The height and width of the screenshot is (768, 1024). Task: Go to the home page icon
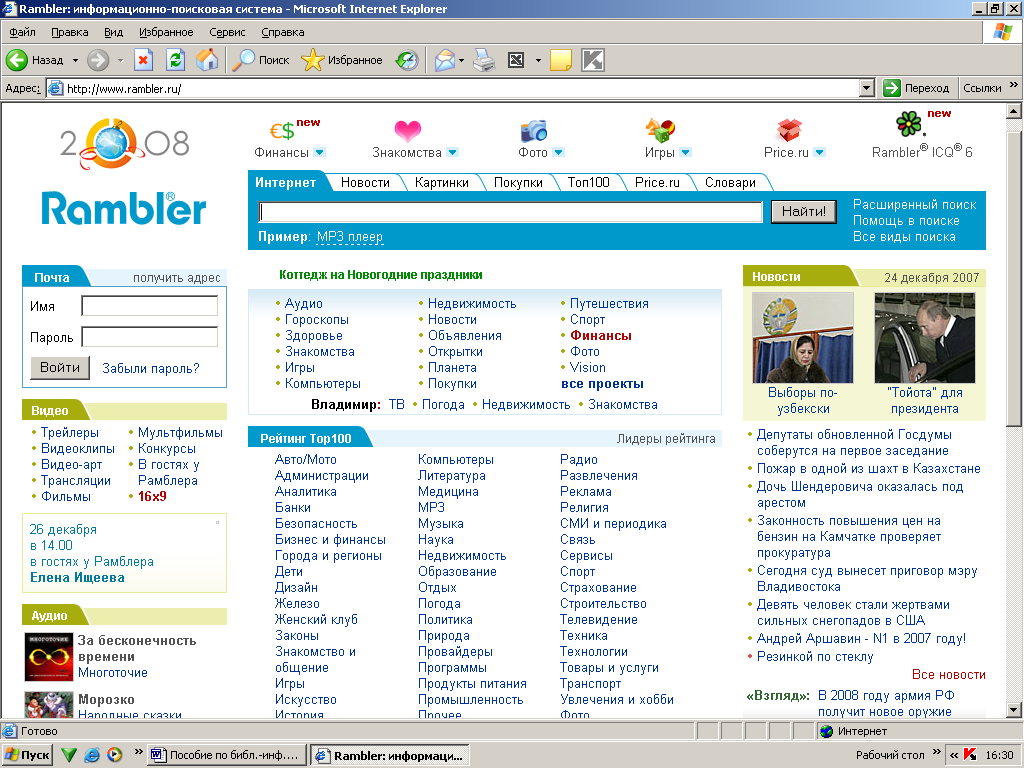point(207,60)
